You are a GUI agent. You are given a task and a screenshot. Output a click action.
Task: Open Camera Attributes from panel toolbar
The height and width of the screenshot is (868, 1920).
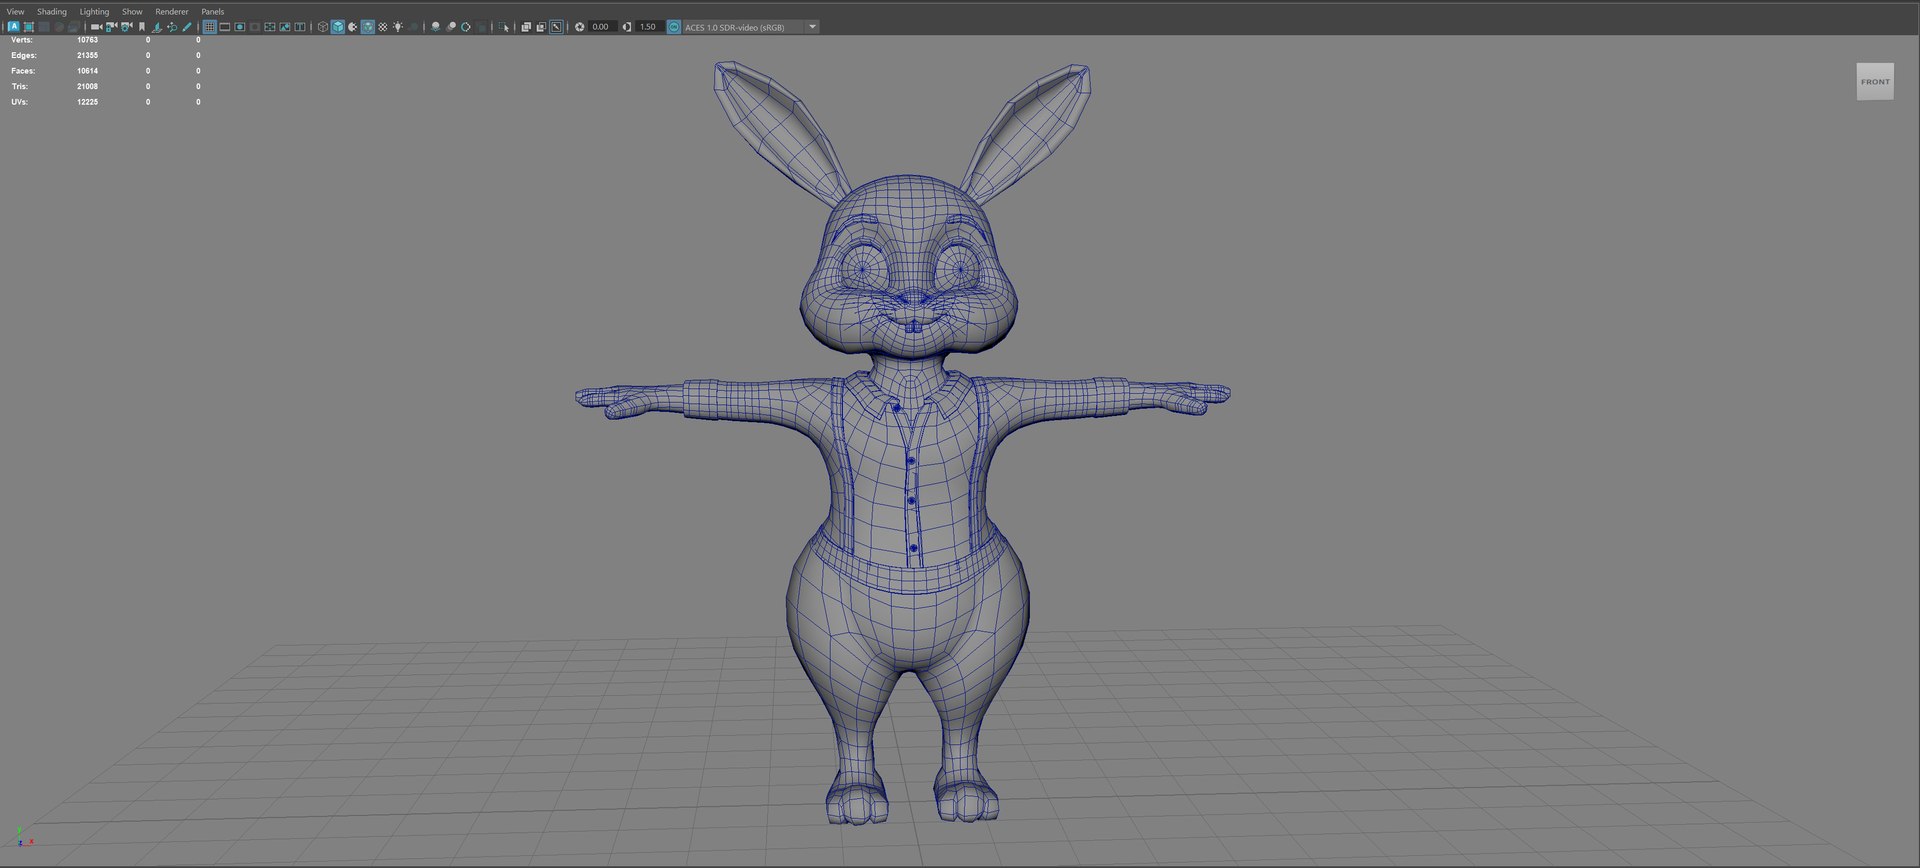[x=126, y=27]
